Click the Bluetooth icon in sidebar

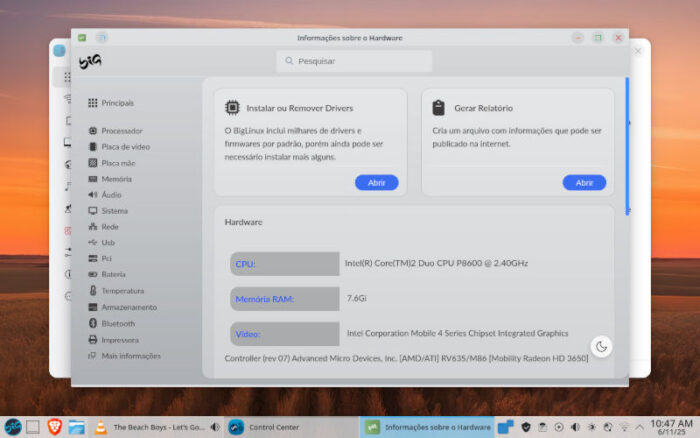coord(93,323)
